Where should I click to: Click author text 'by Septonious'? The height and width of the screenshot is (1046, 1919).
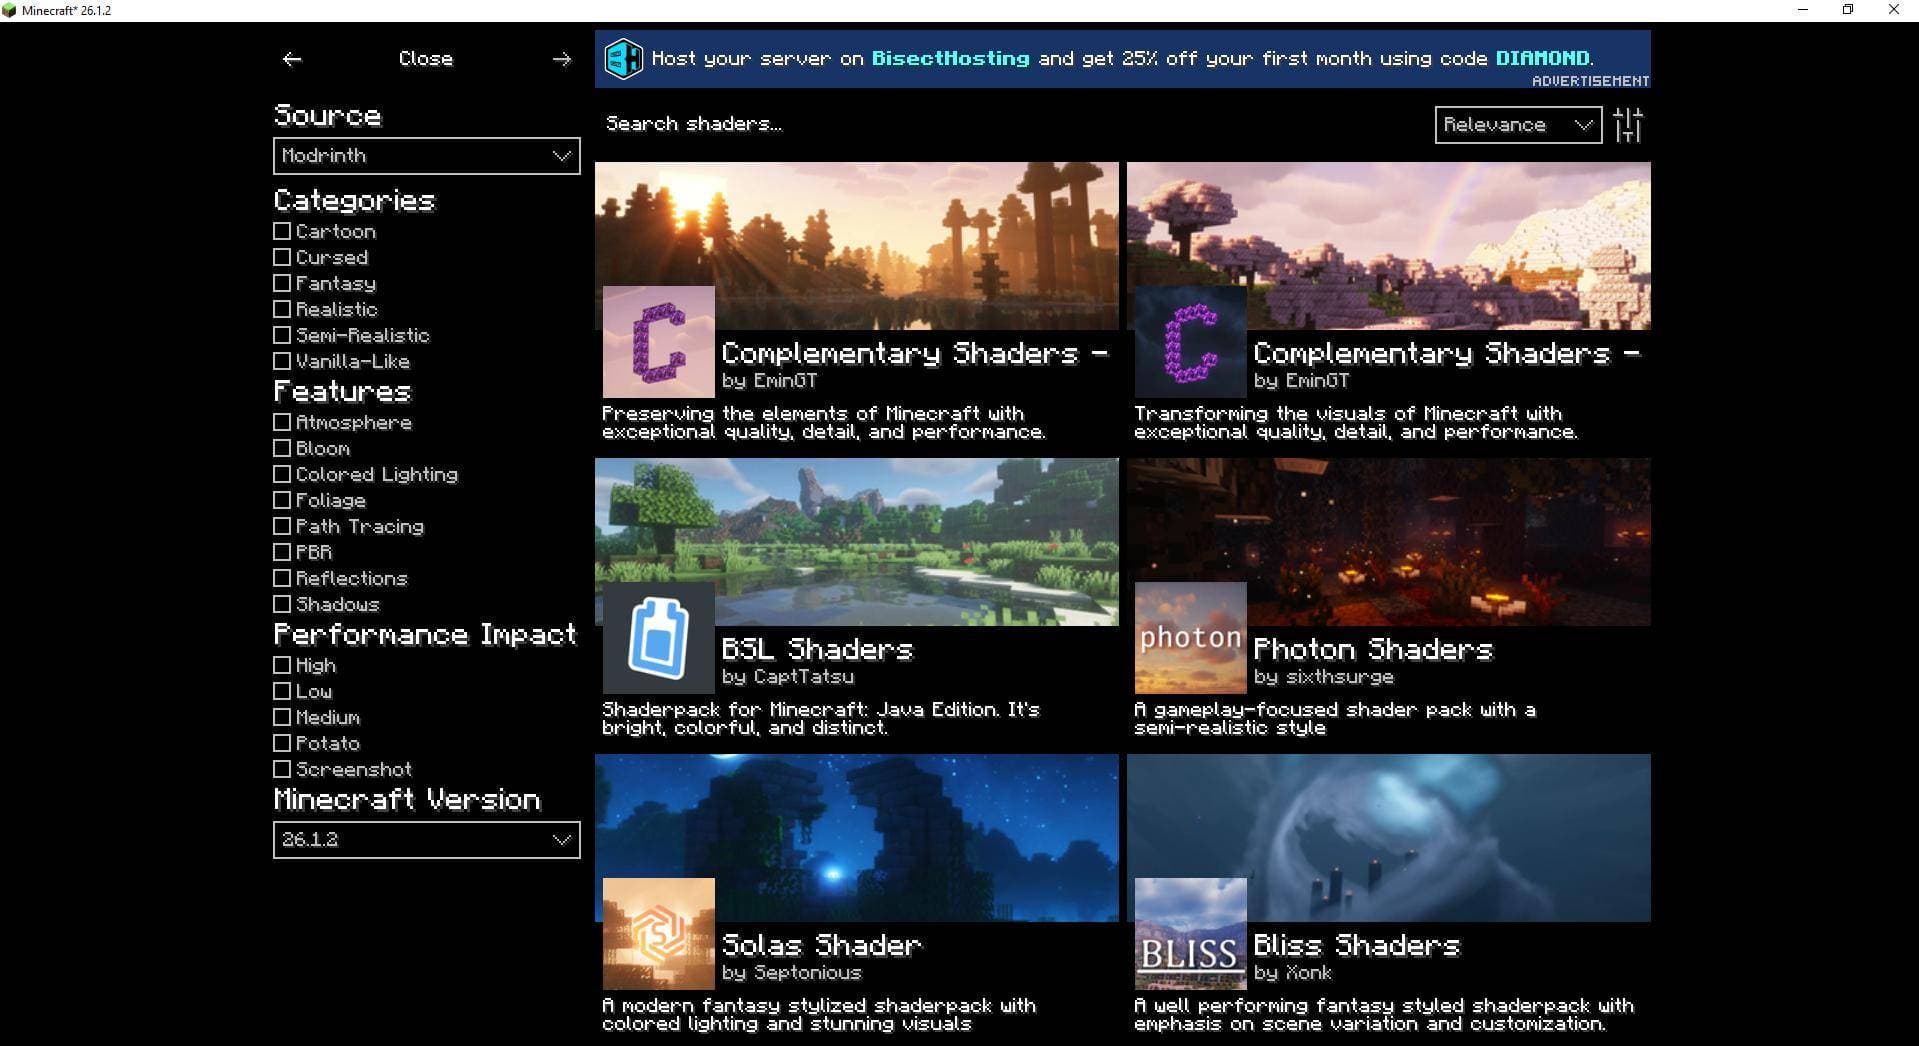coord(791,973)
